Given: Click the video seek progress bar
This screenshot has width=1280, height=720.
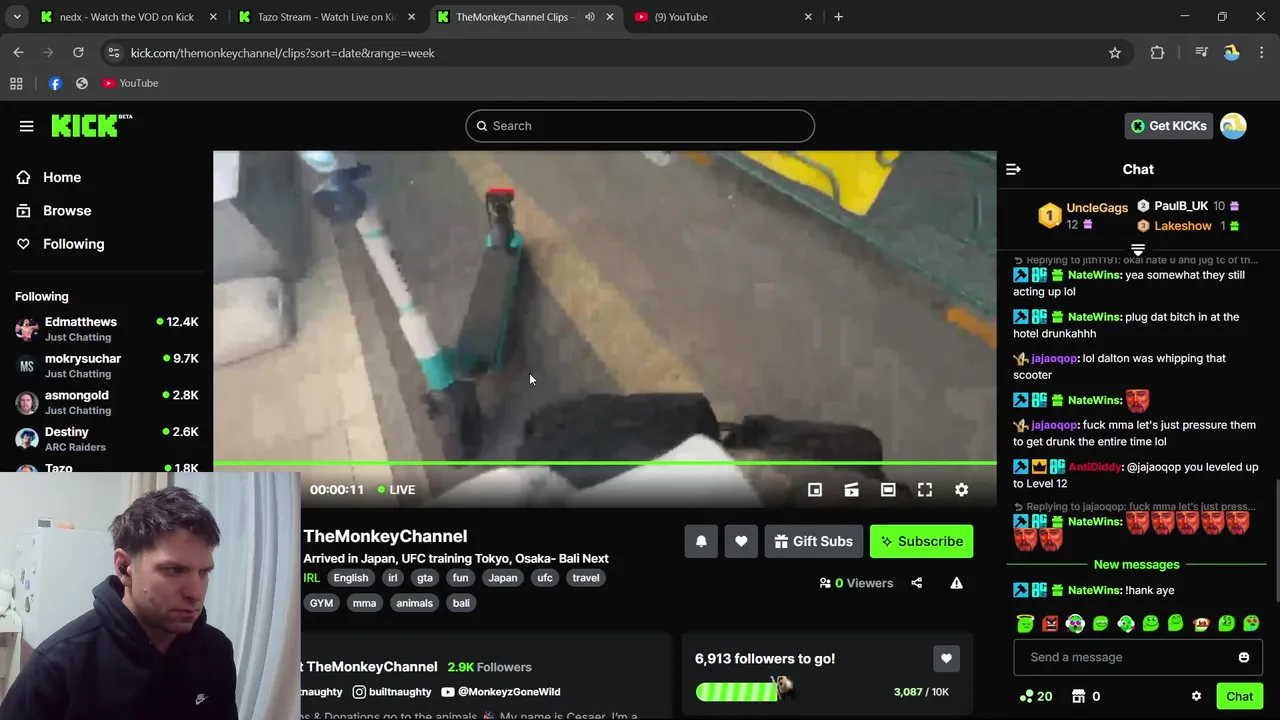Looking at the screenshot, I should pos(604,463).
